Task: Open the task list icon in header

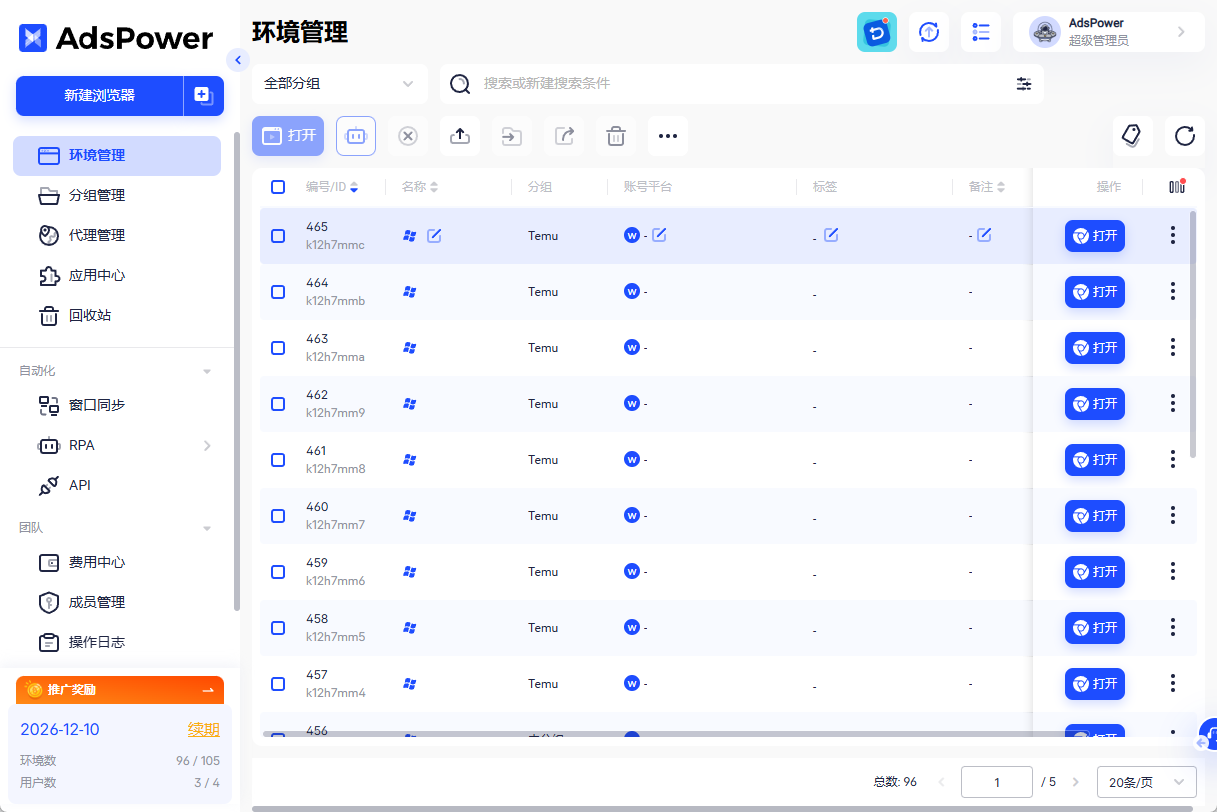Action: click(x=981, y=32)
